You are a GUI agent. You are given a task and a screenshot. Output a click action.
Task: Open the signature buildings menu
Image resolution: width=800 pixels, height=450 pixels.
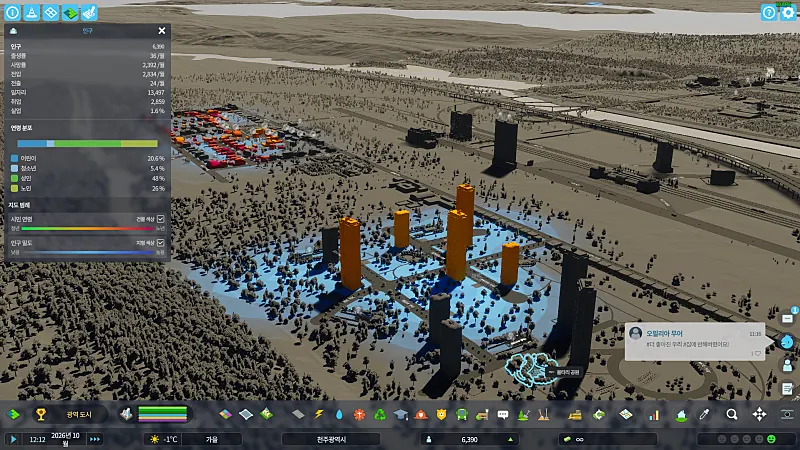point(266,414)
